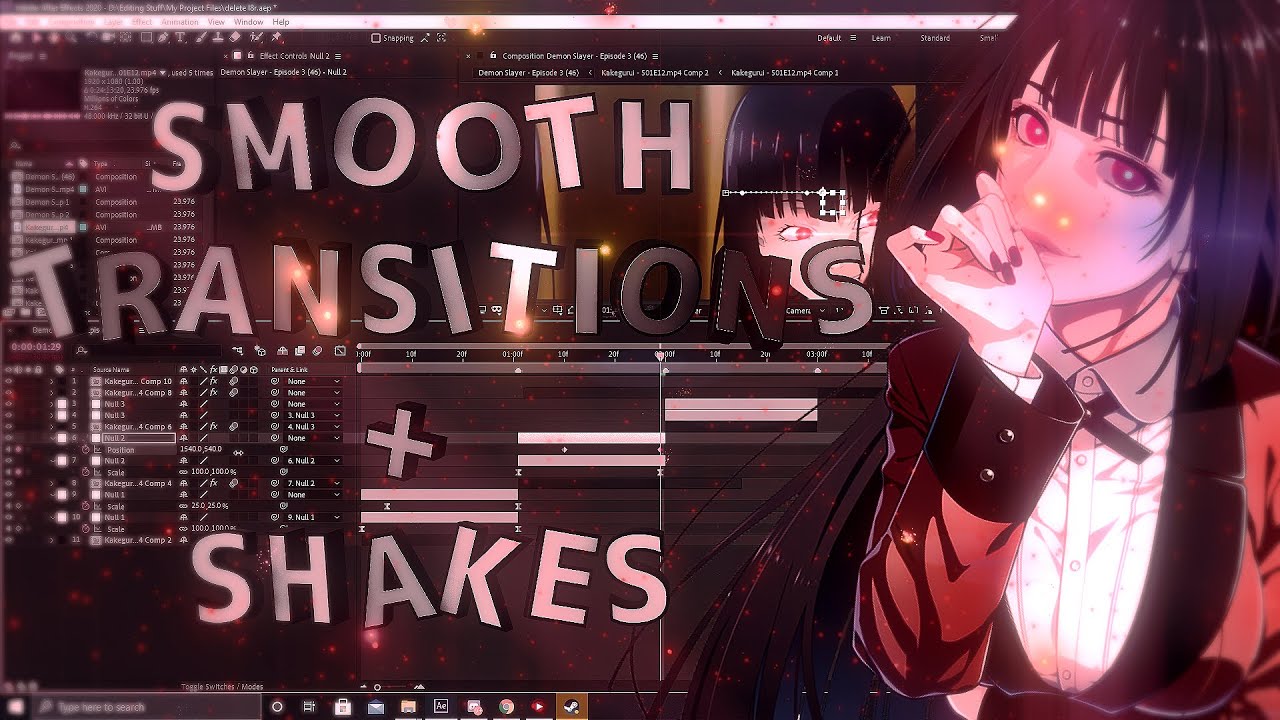The height and width of the screenshot is (720, 1280).
Task: Select the Null 2 layer name field
Action: click(x=138, y=438)
